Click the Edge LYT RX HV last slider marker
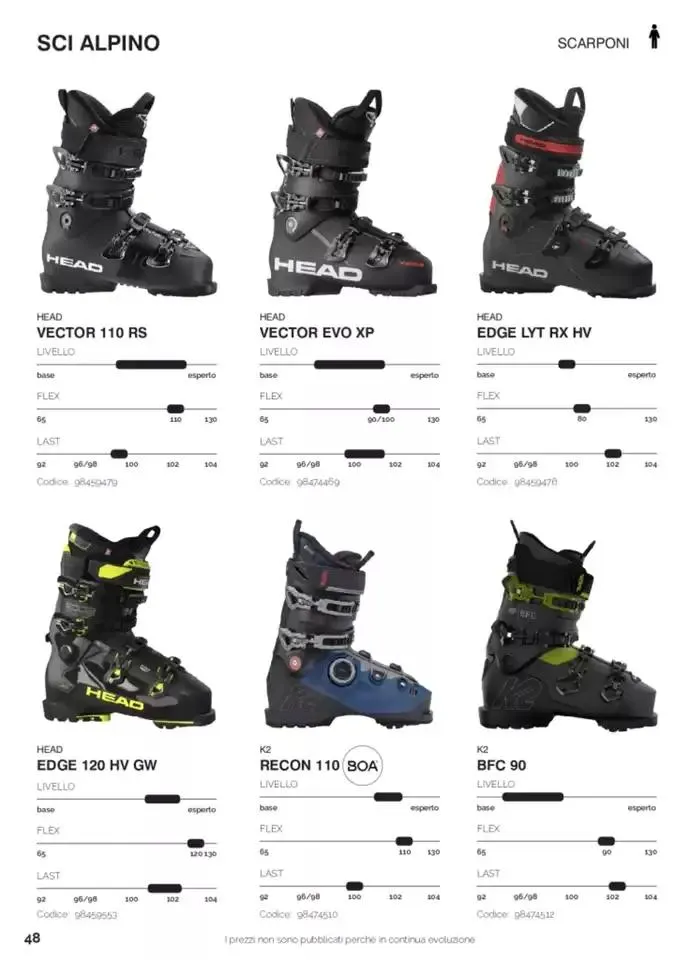The image size is (700, 960). [x=612, y=454]
